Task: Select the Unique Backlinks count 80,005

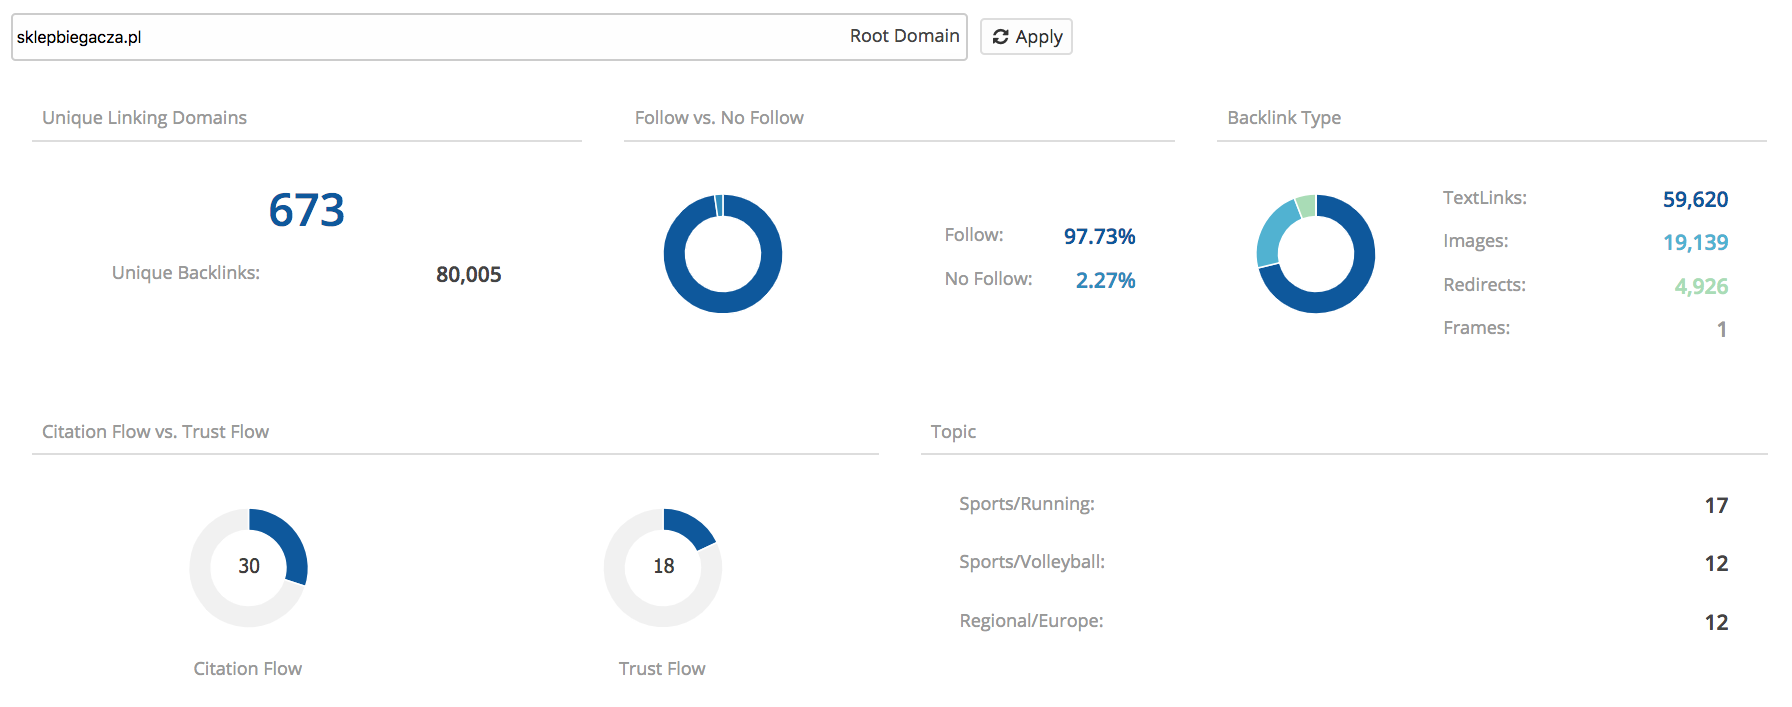Action: coord(468,275)
